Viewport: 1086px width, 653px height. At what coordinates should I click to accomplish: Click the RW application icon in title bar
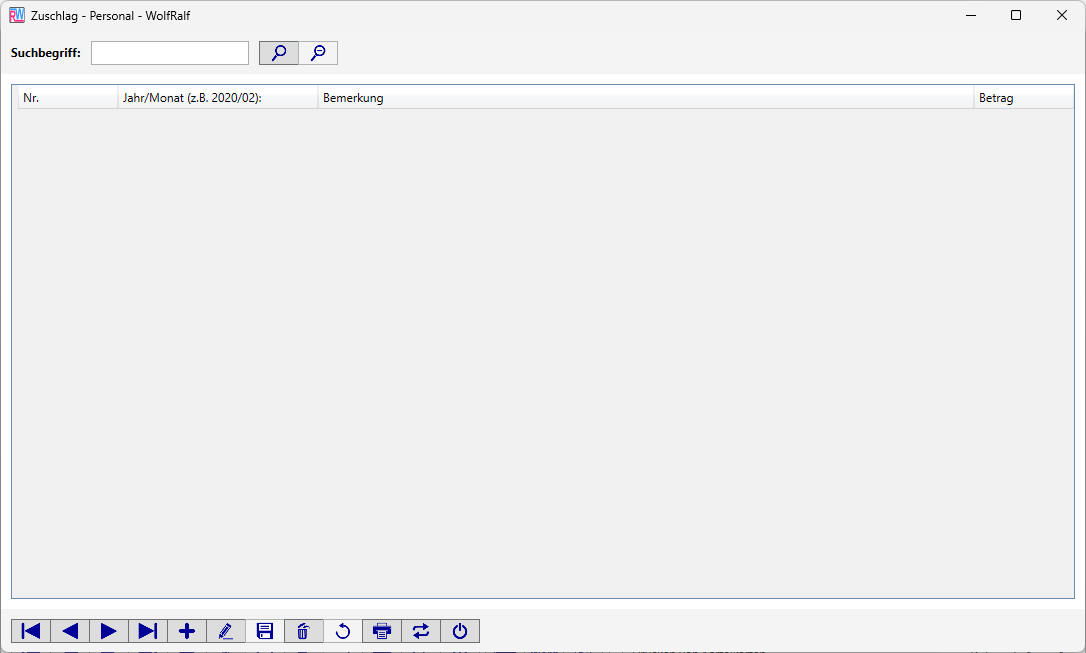tap(17, 15)
